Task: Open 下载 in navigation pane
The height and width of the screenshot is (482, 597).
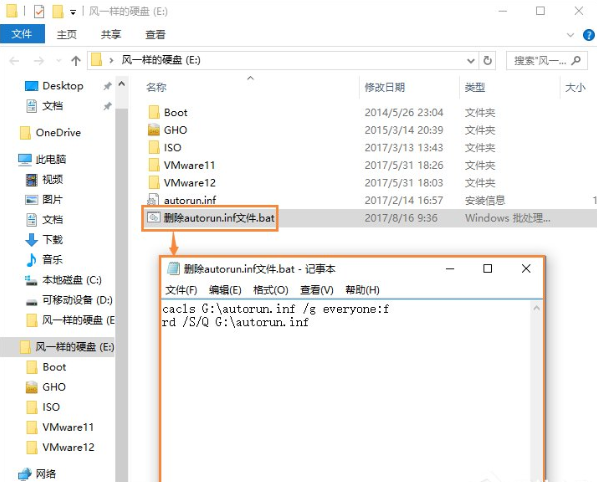Action: tap(44, 240)
